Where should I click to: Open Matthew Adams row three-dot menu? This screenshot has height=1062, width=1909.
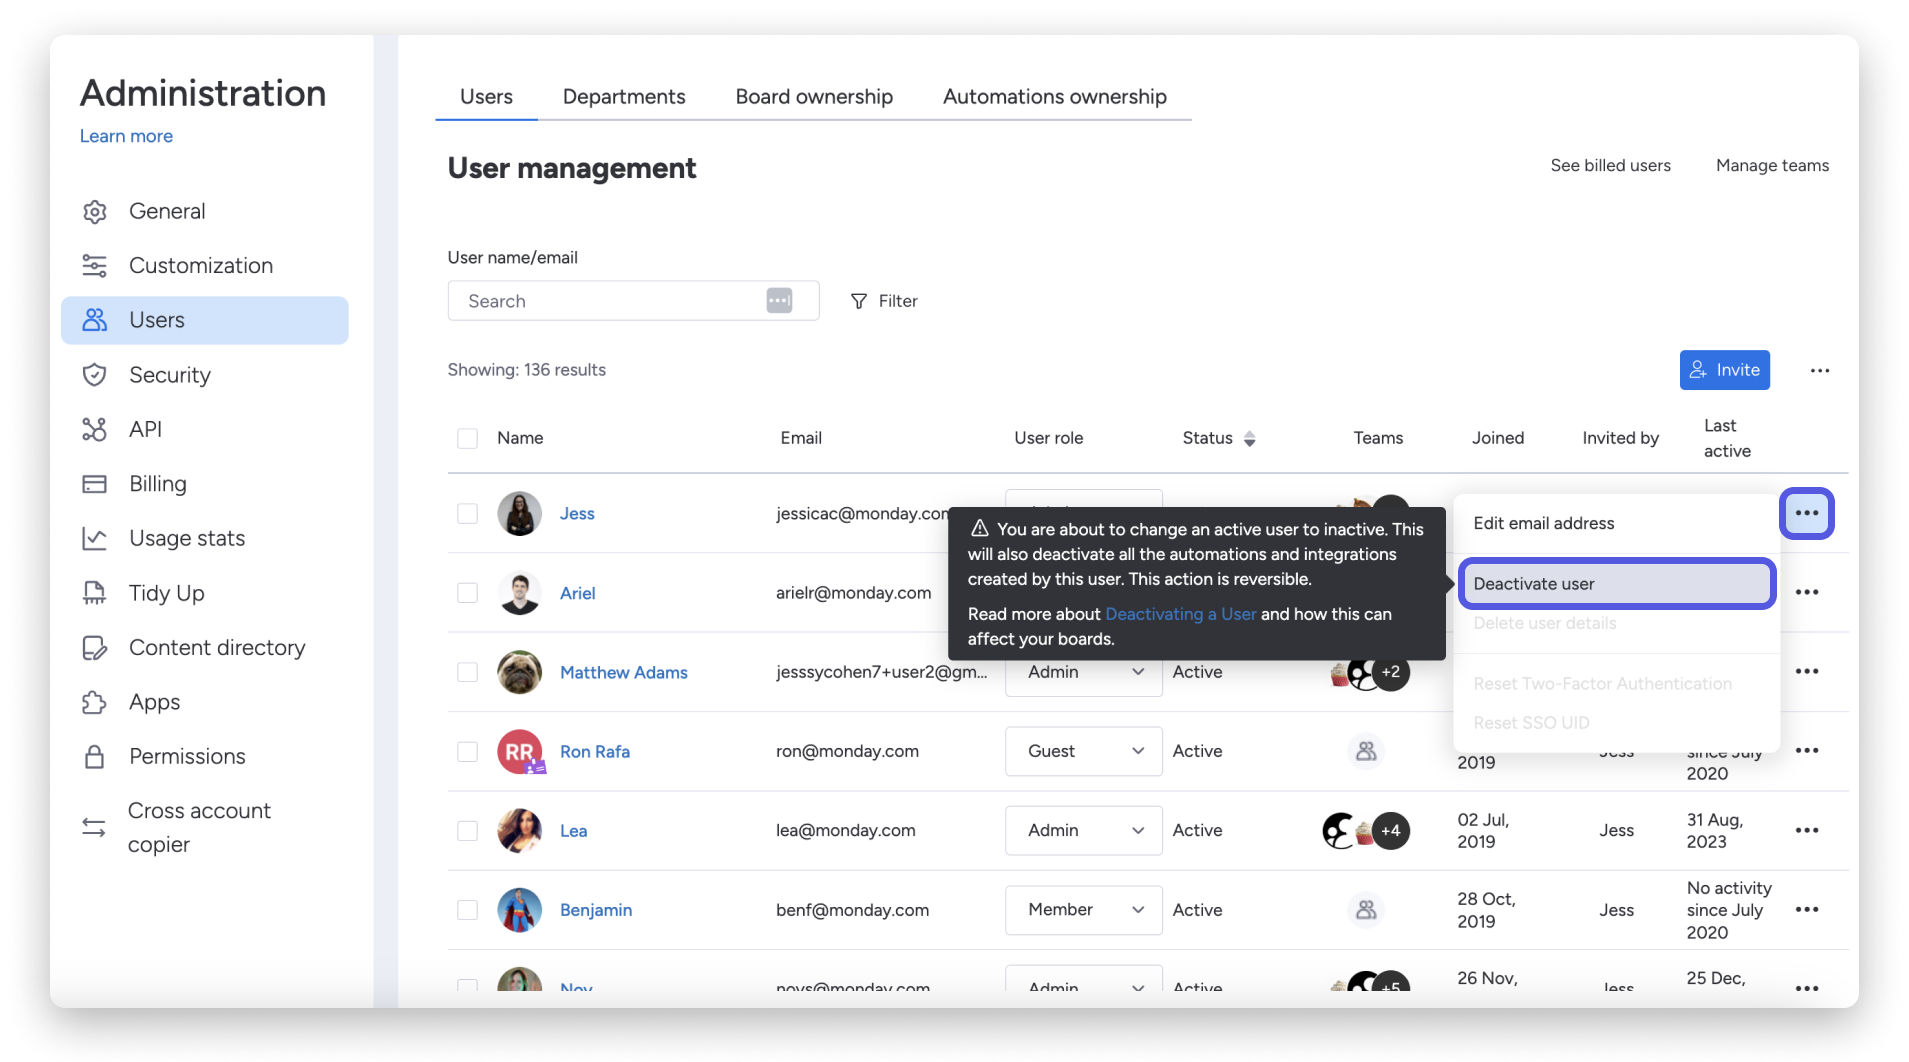pos(1806,671)
